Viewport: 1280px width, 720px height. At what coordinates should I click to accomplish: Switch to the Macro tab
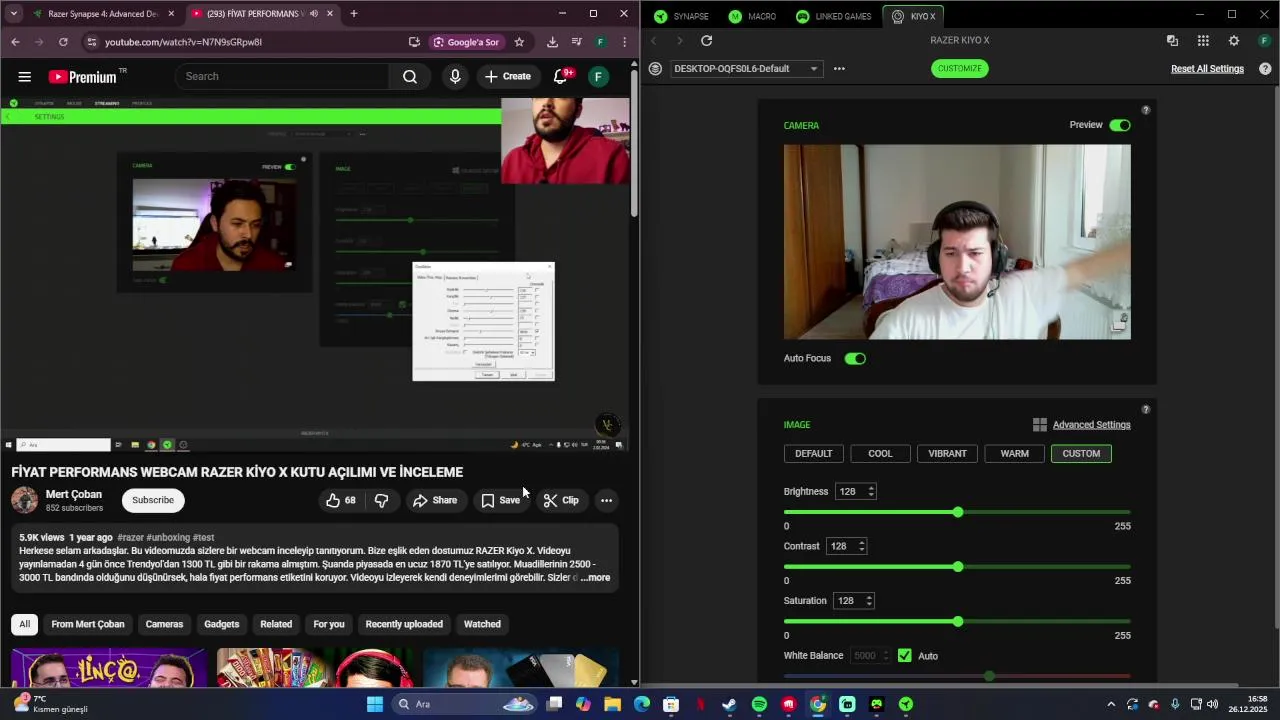tap(752, 16)
